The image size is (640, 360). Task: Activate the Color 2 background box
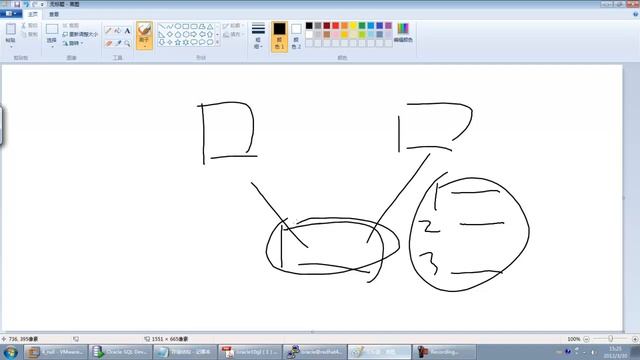point(296,36)
